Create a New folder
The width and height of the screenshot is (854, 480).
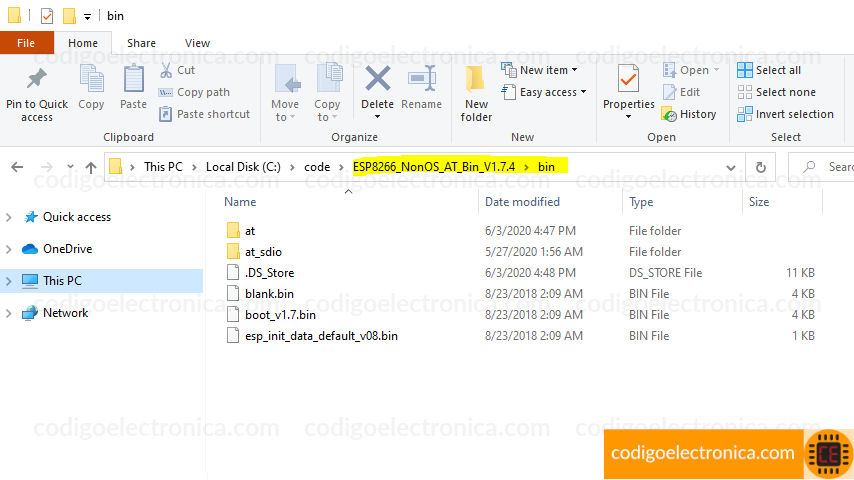coord(476,94)
